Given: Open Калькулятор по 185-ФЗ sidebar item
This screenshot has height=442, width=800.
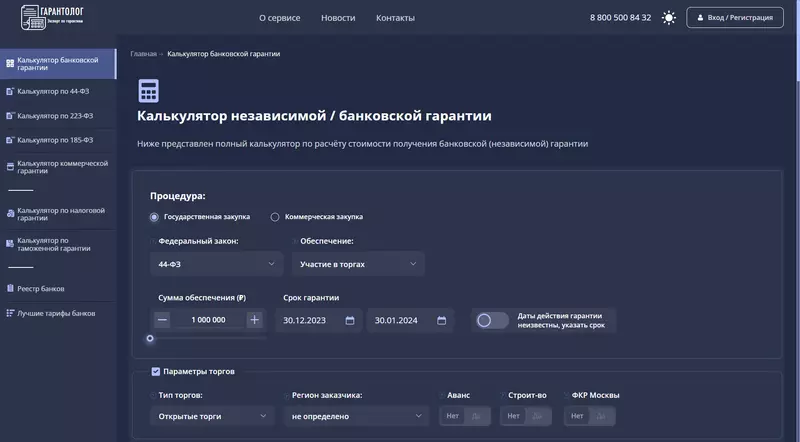Looking at the screenshot, I should click(x=58, y=140).
